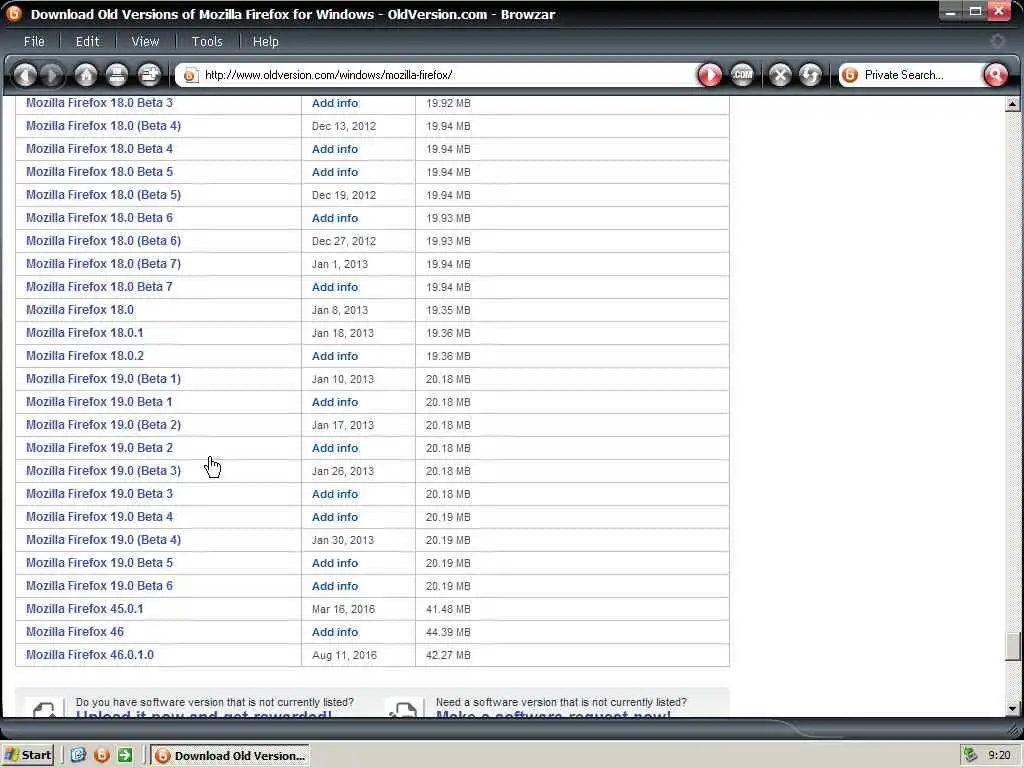Open Mozilla Firefox 19.0 Beta 5 link
Screen dimensions: 1024x768
[x=99, y=562]
